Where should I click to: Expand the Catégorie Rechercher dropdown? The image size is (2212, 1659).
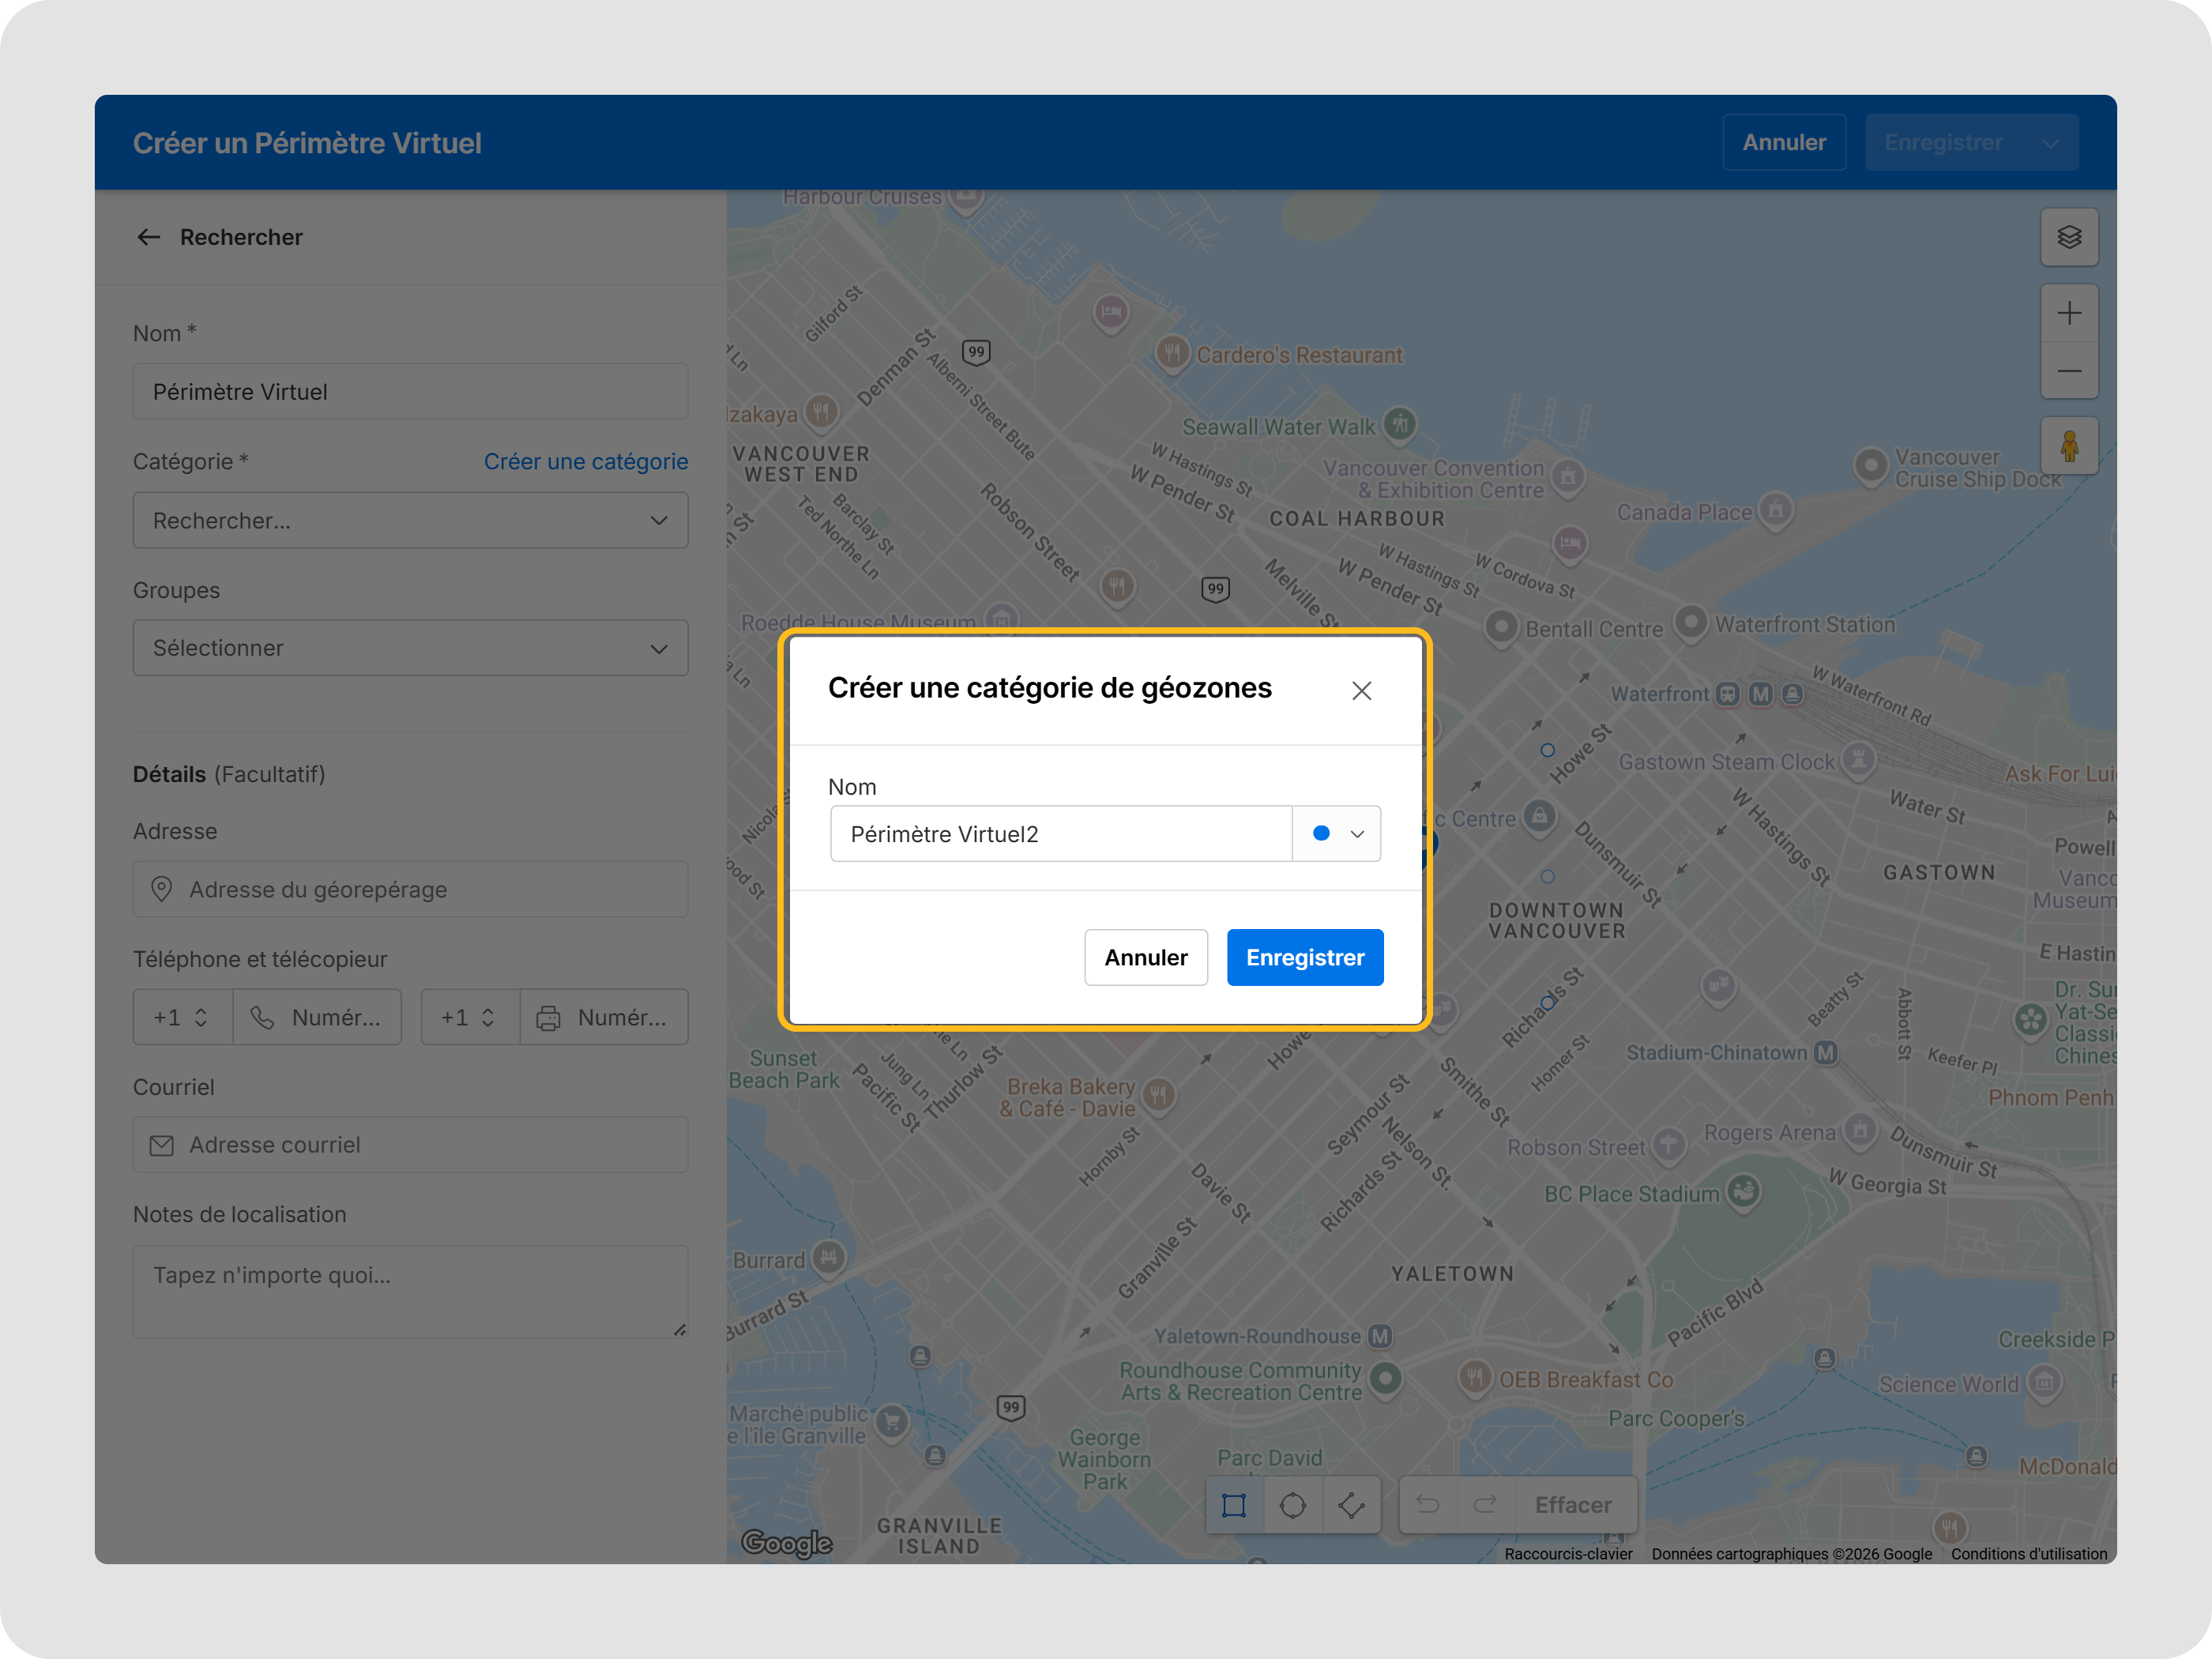(x=410, y=520)
